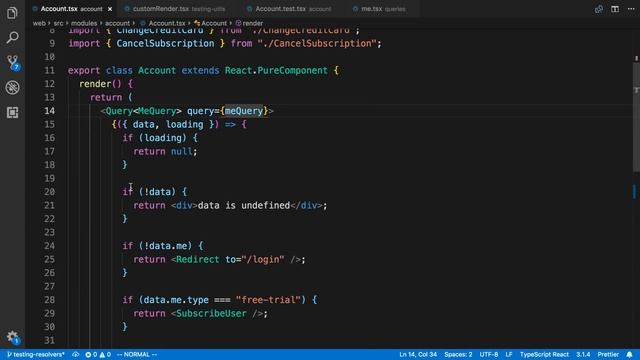Click the SubscribeUser component
The width and height of the screenshot is (640, 360).
click(x=211, y=313)
